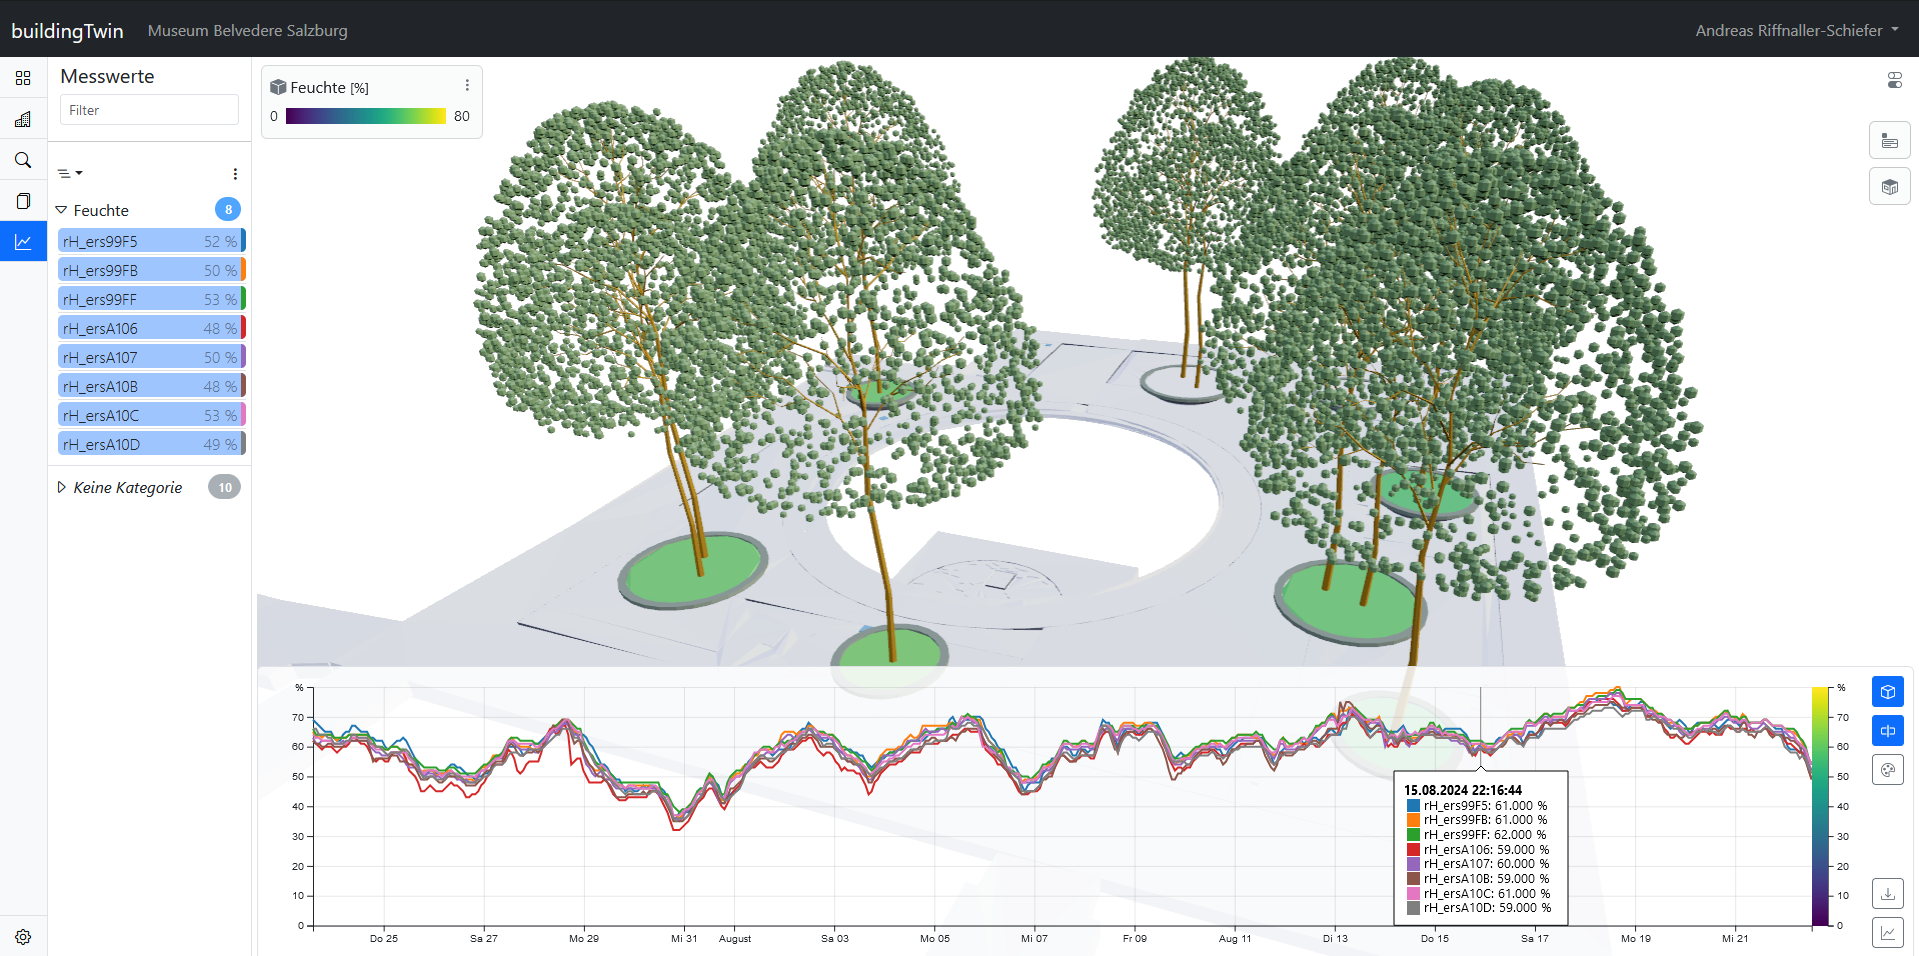Download chart data with the download icon
The height and width of the screenshot is (956, 1919).
coord(1887,893)
